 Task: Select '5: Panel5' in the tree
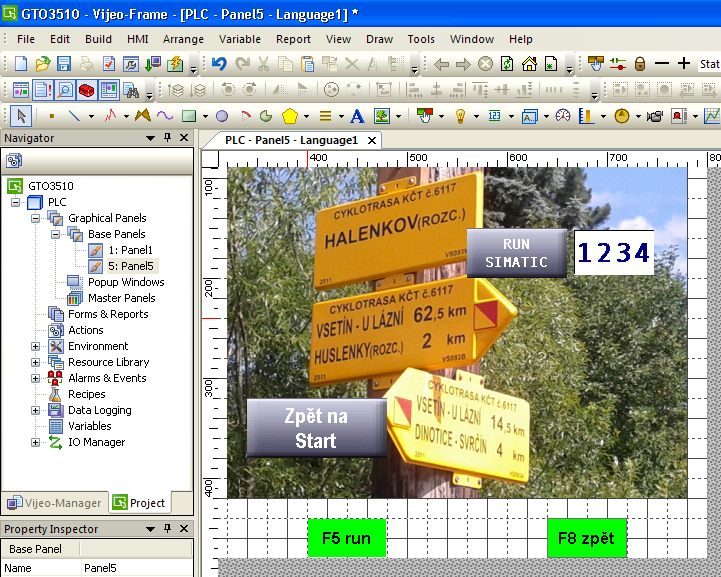click(x=131, y=266)
